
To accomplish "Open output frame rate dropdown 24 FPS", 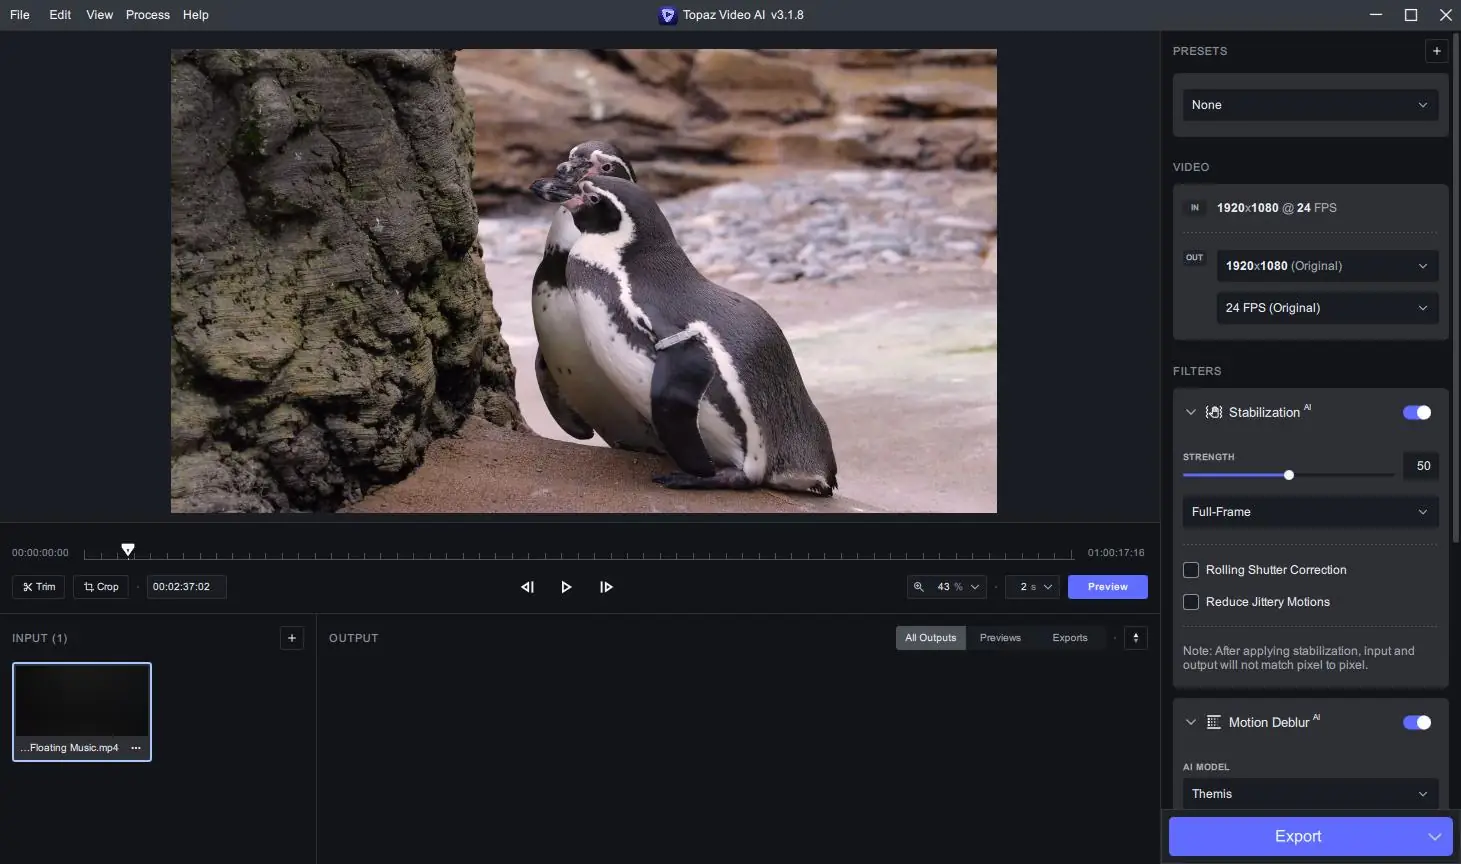I will click(1327, 308).
